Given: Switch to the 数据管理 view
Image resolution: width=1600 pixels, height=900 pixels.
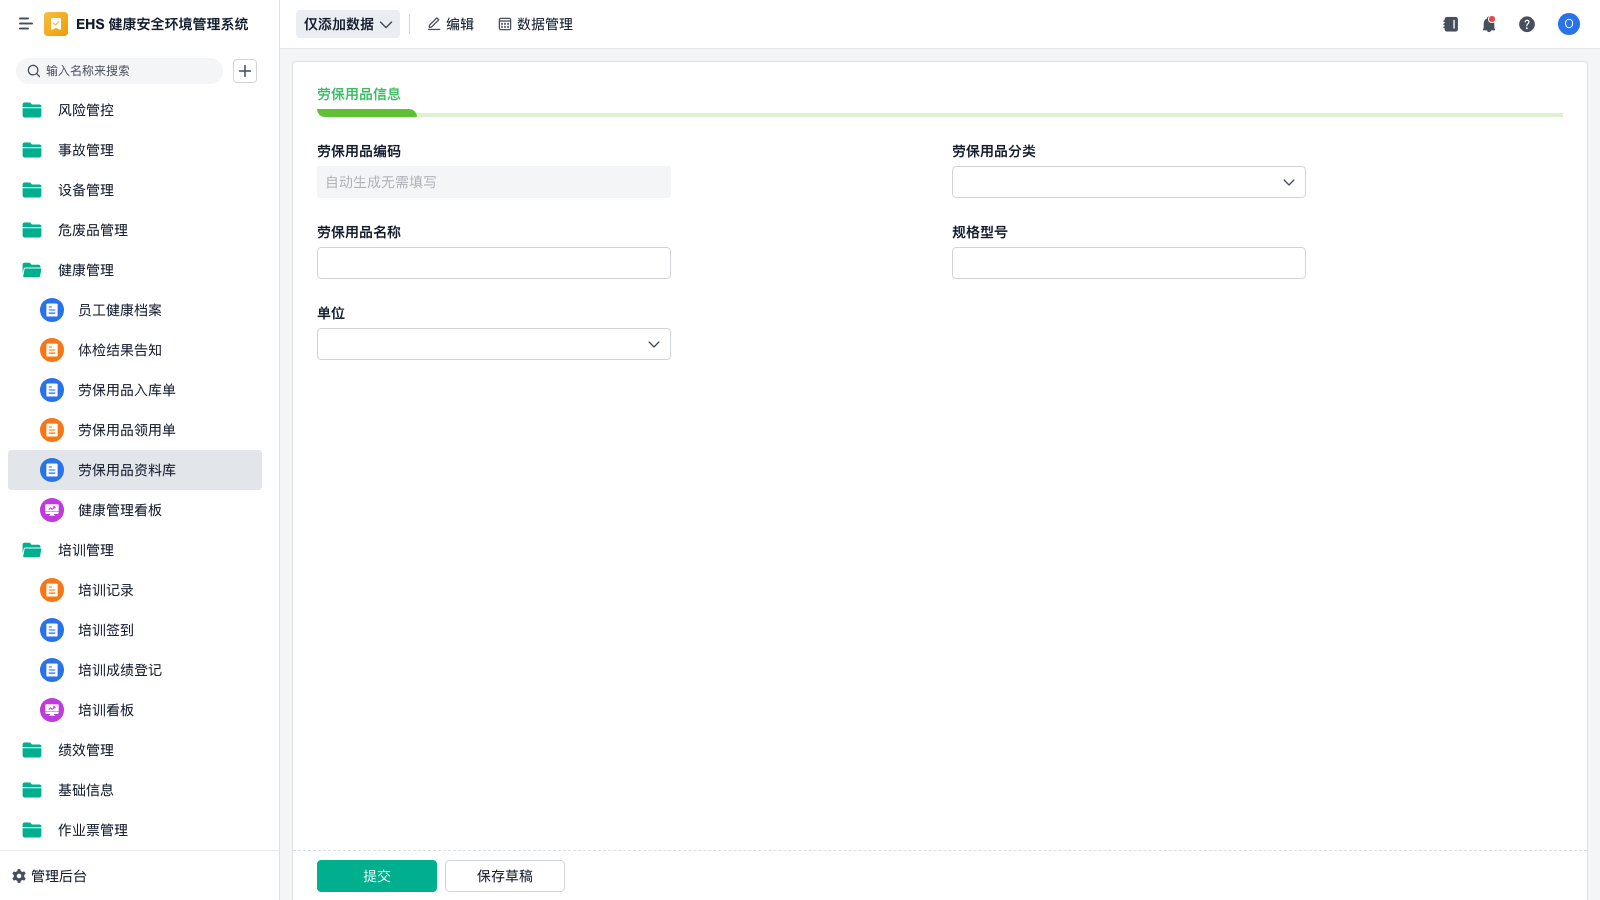Looking at the screenshot, I should click(x=535, y=24).
